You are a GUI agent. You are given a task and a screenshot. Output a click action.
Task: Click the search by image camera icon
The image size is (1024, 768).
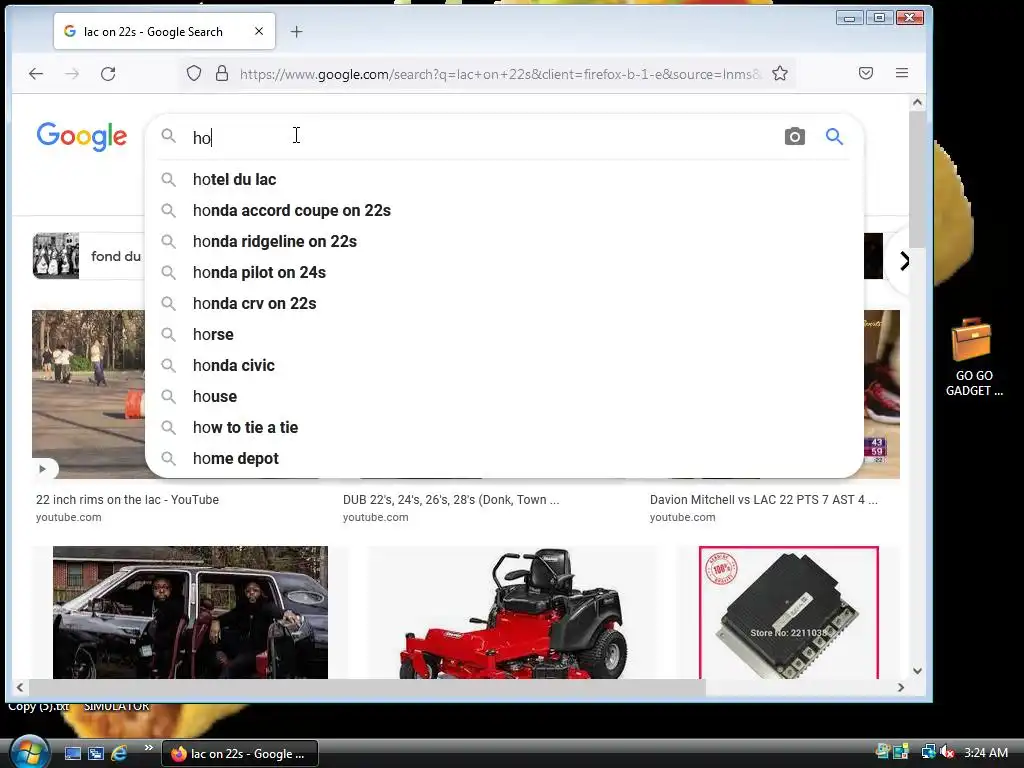point(794,136)
